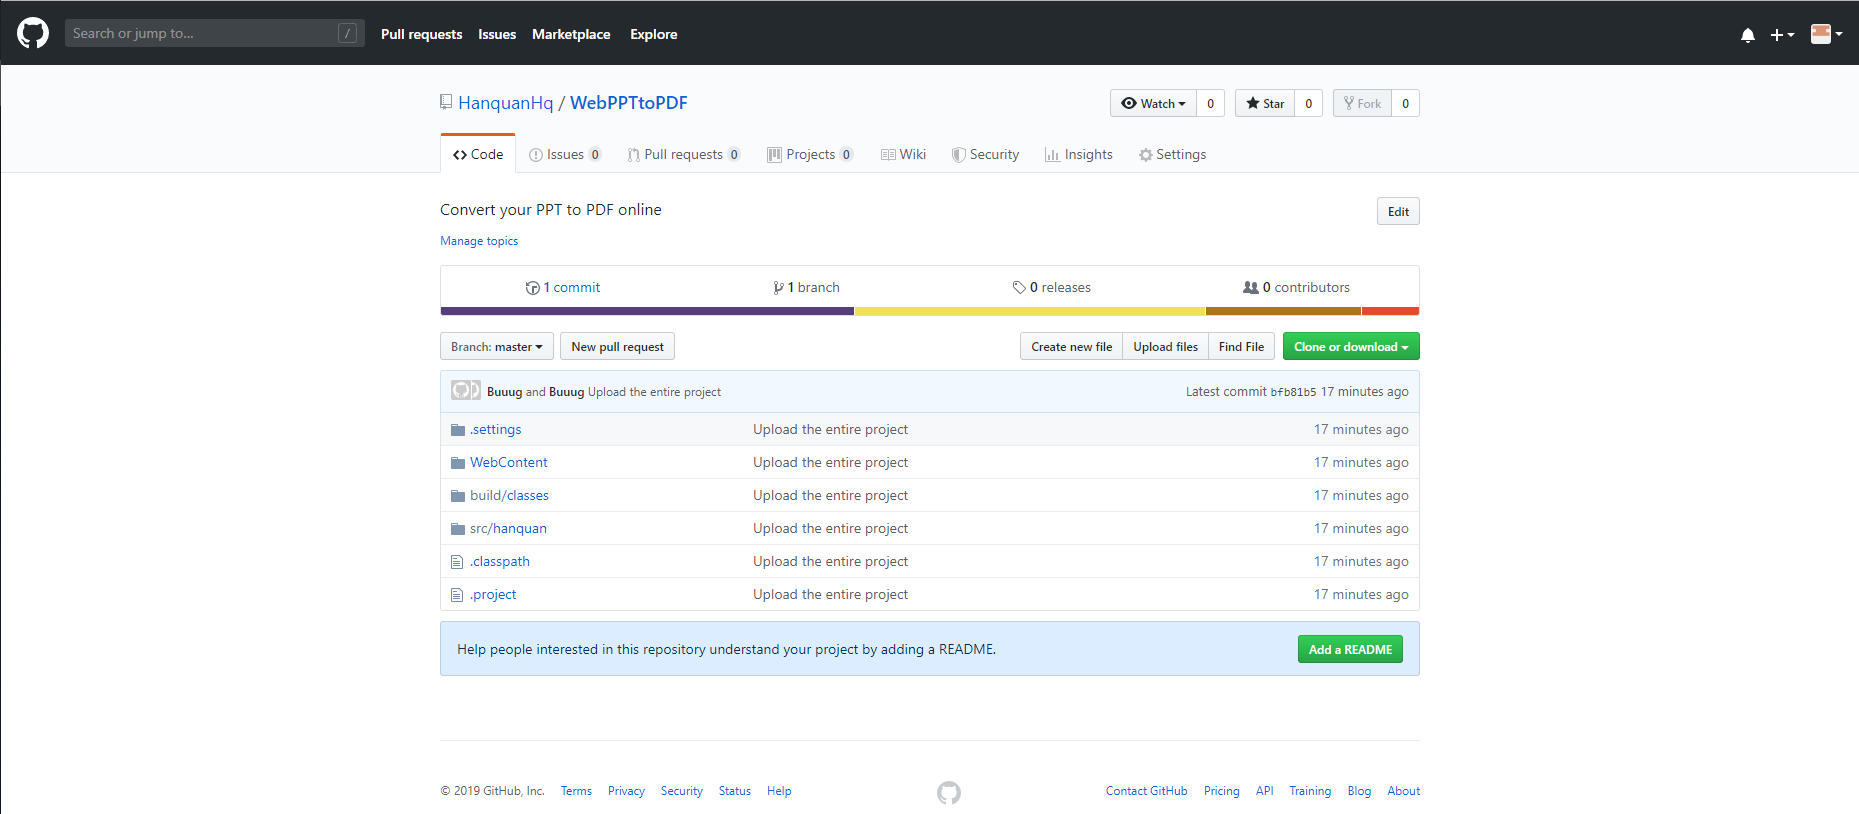Click the folder icon for WebContent
This screenshot has height=814, width=1859.
pos(458,463)
